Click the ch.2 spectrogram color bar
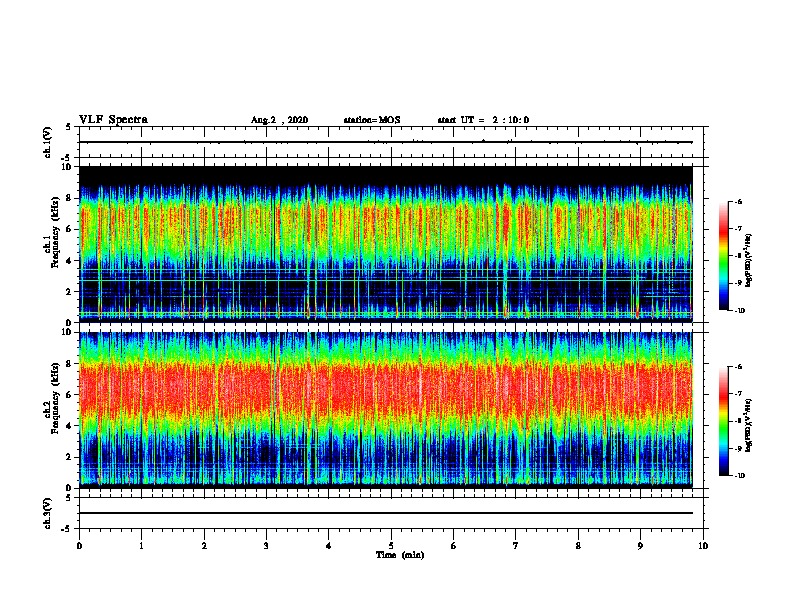 (x=724, y=421)
